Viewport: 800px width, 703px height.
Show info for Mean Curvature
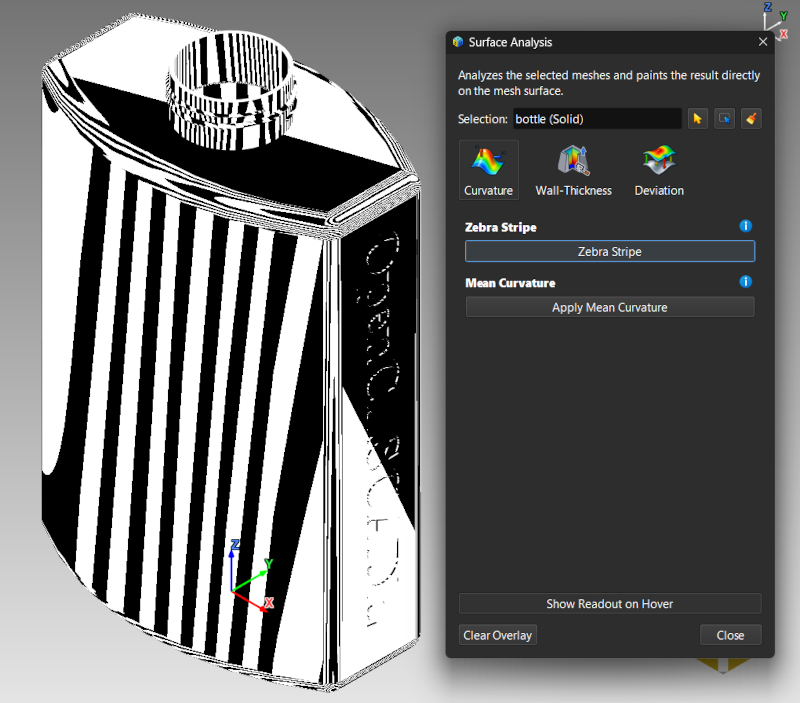click(x=745, y=282)
